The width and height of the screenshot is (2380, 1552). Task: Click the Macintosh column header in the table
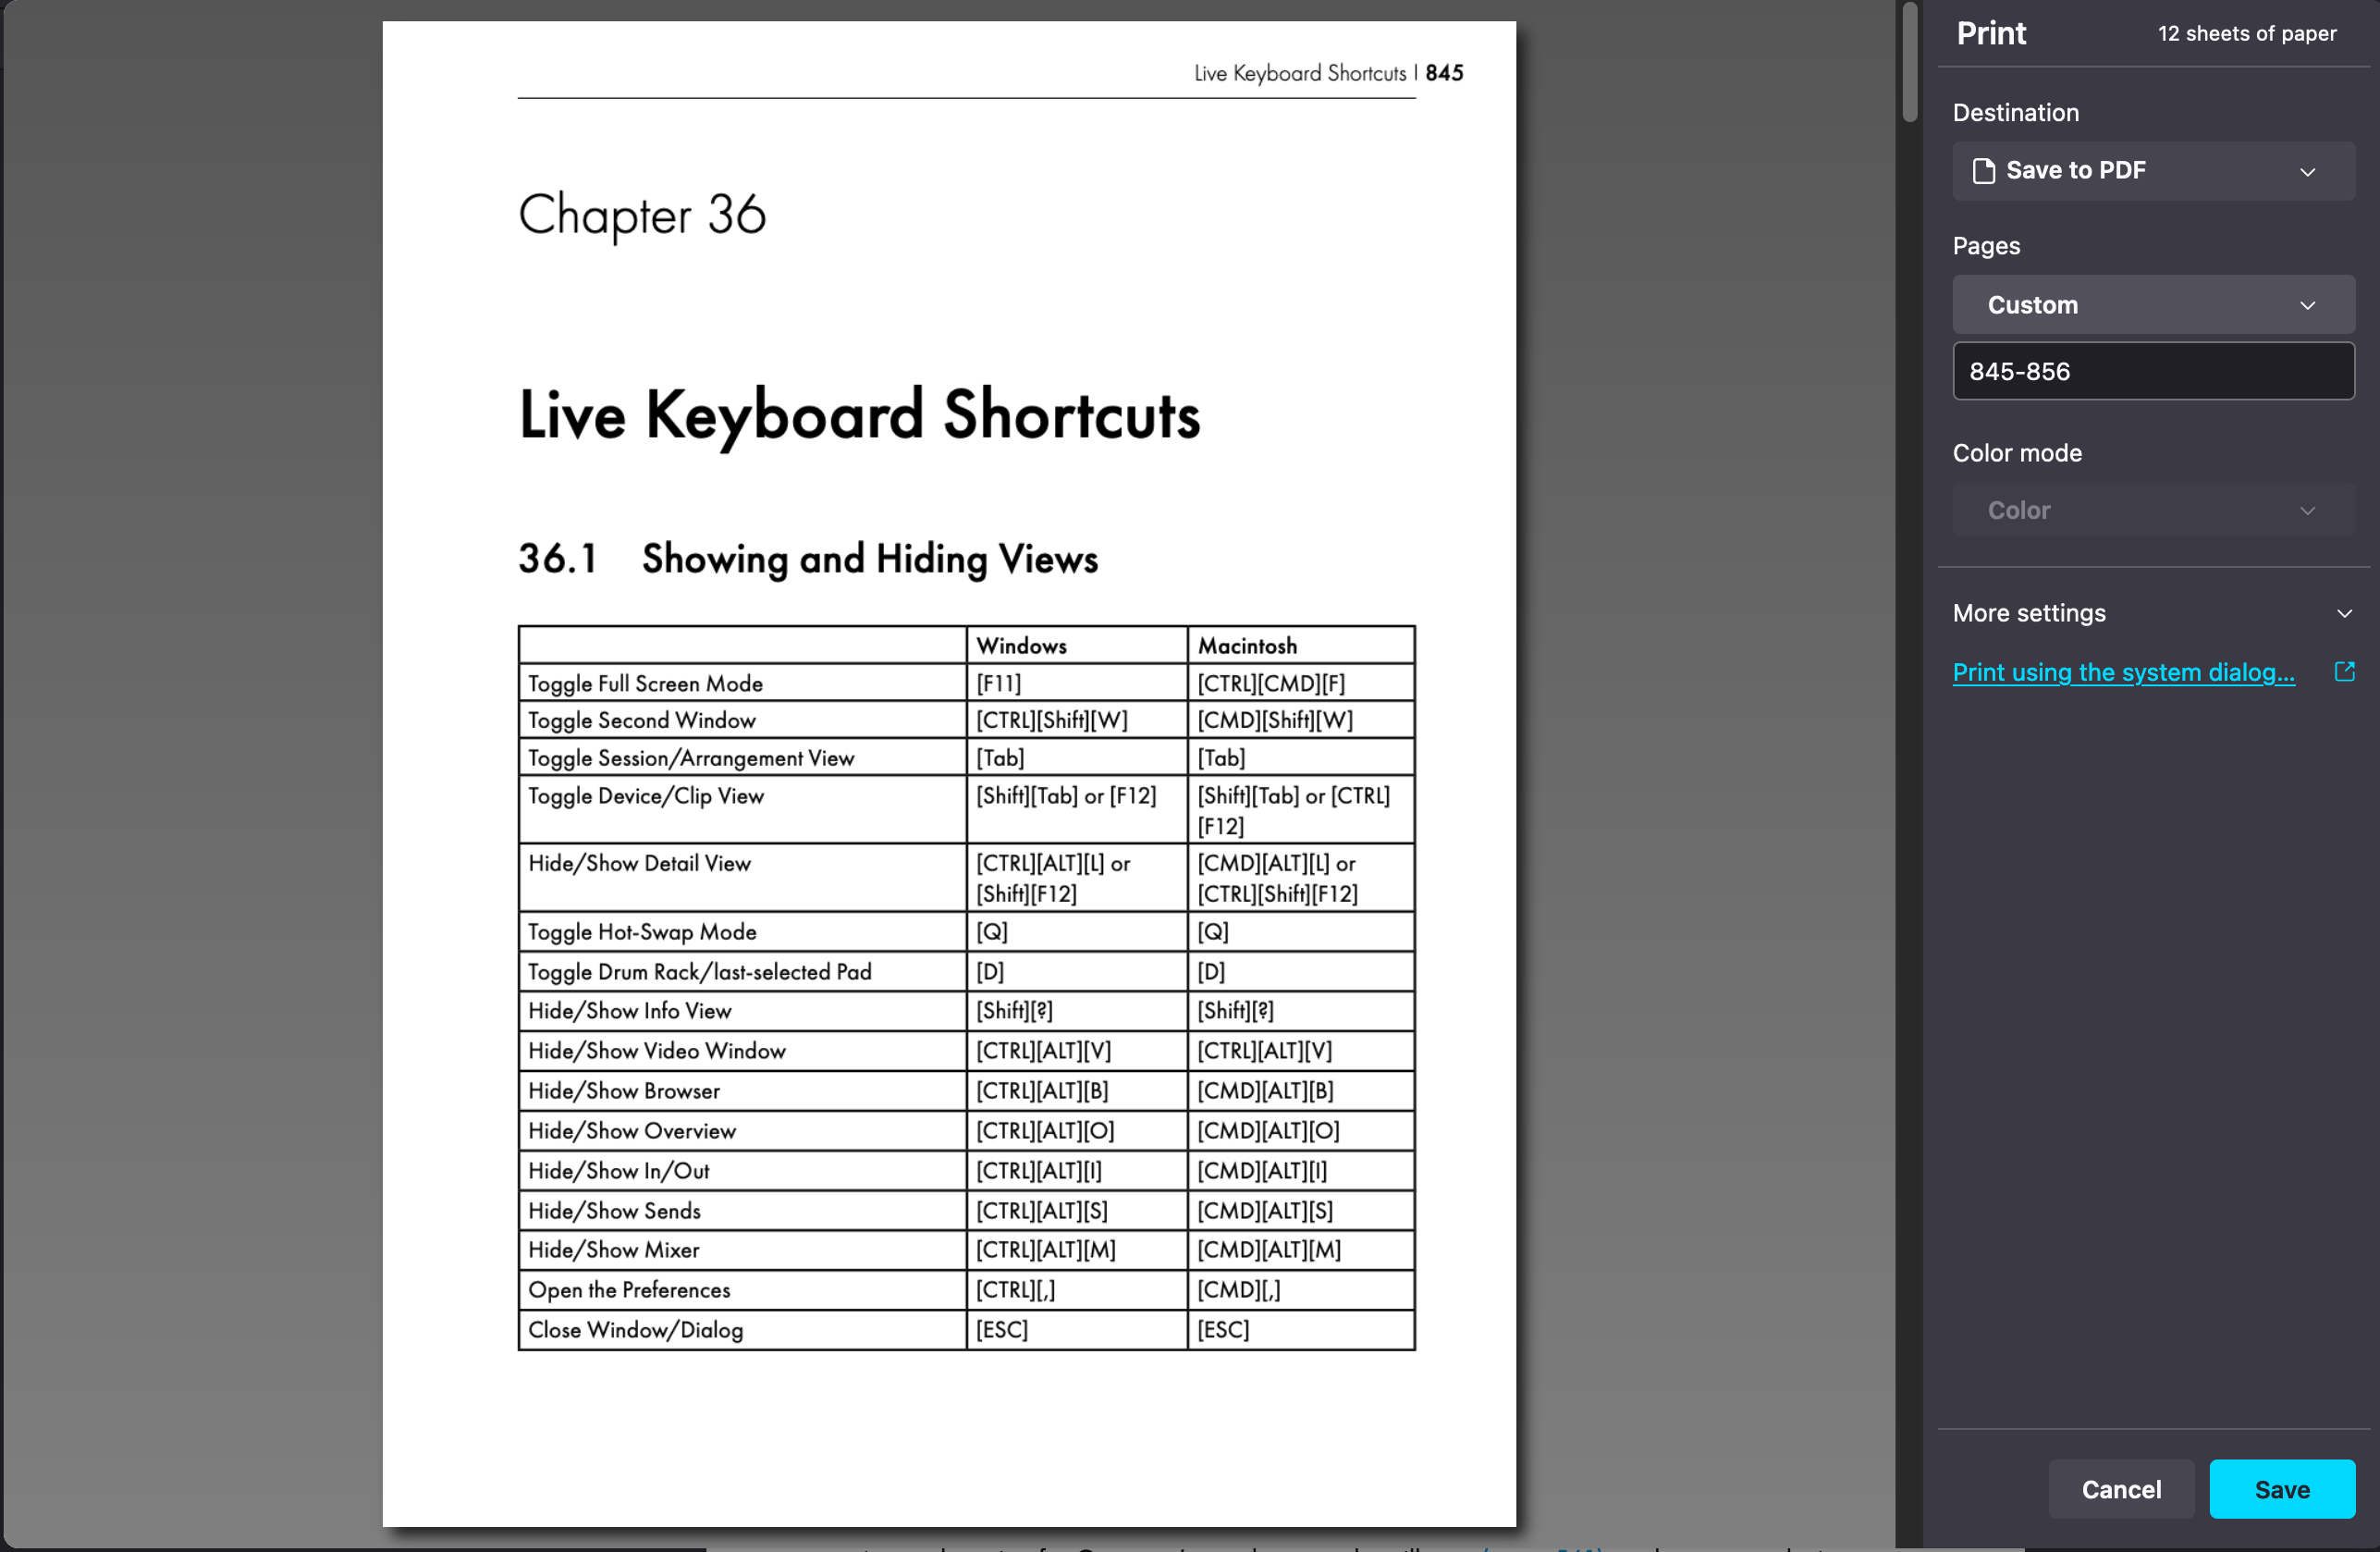click(x=1247, y=646)
